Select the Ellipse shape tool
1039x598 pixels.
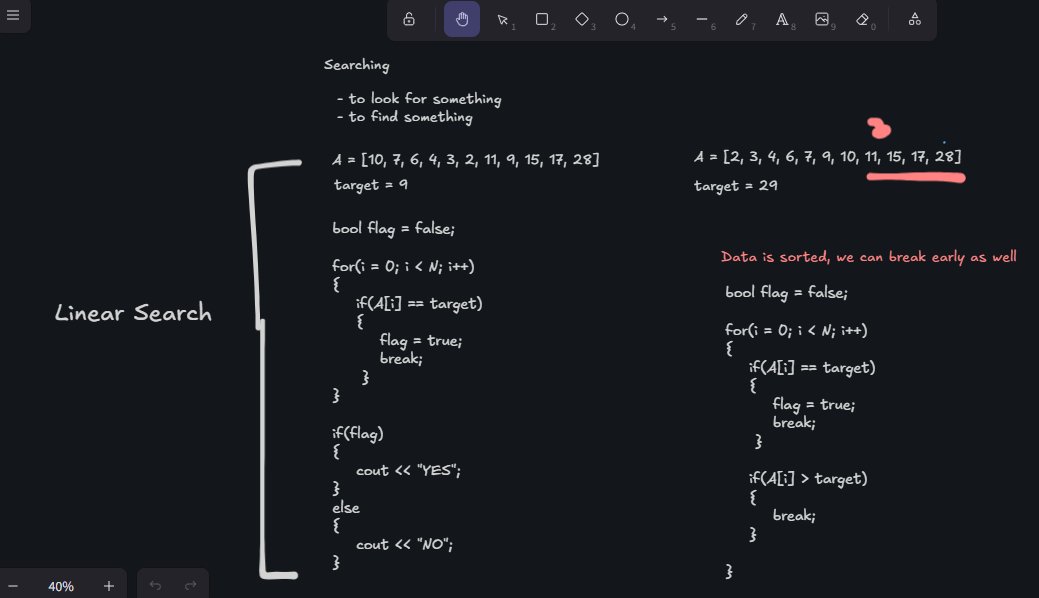(622, 19)
